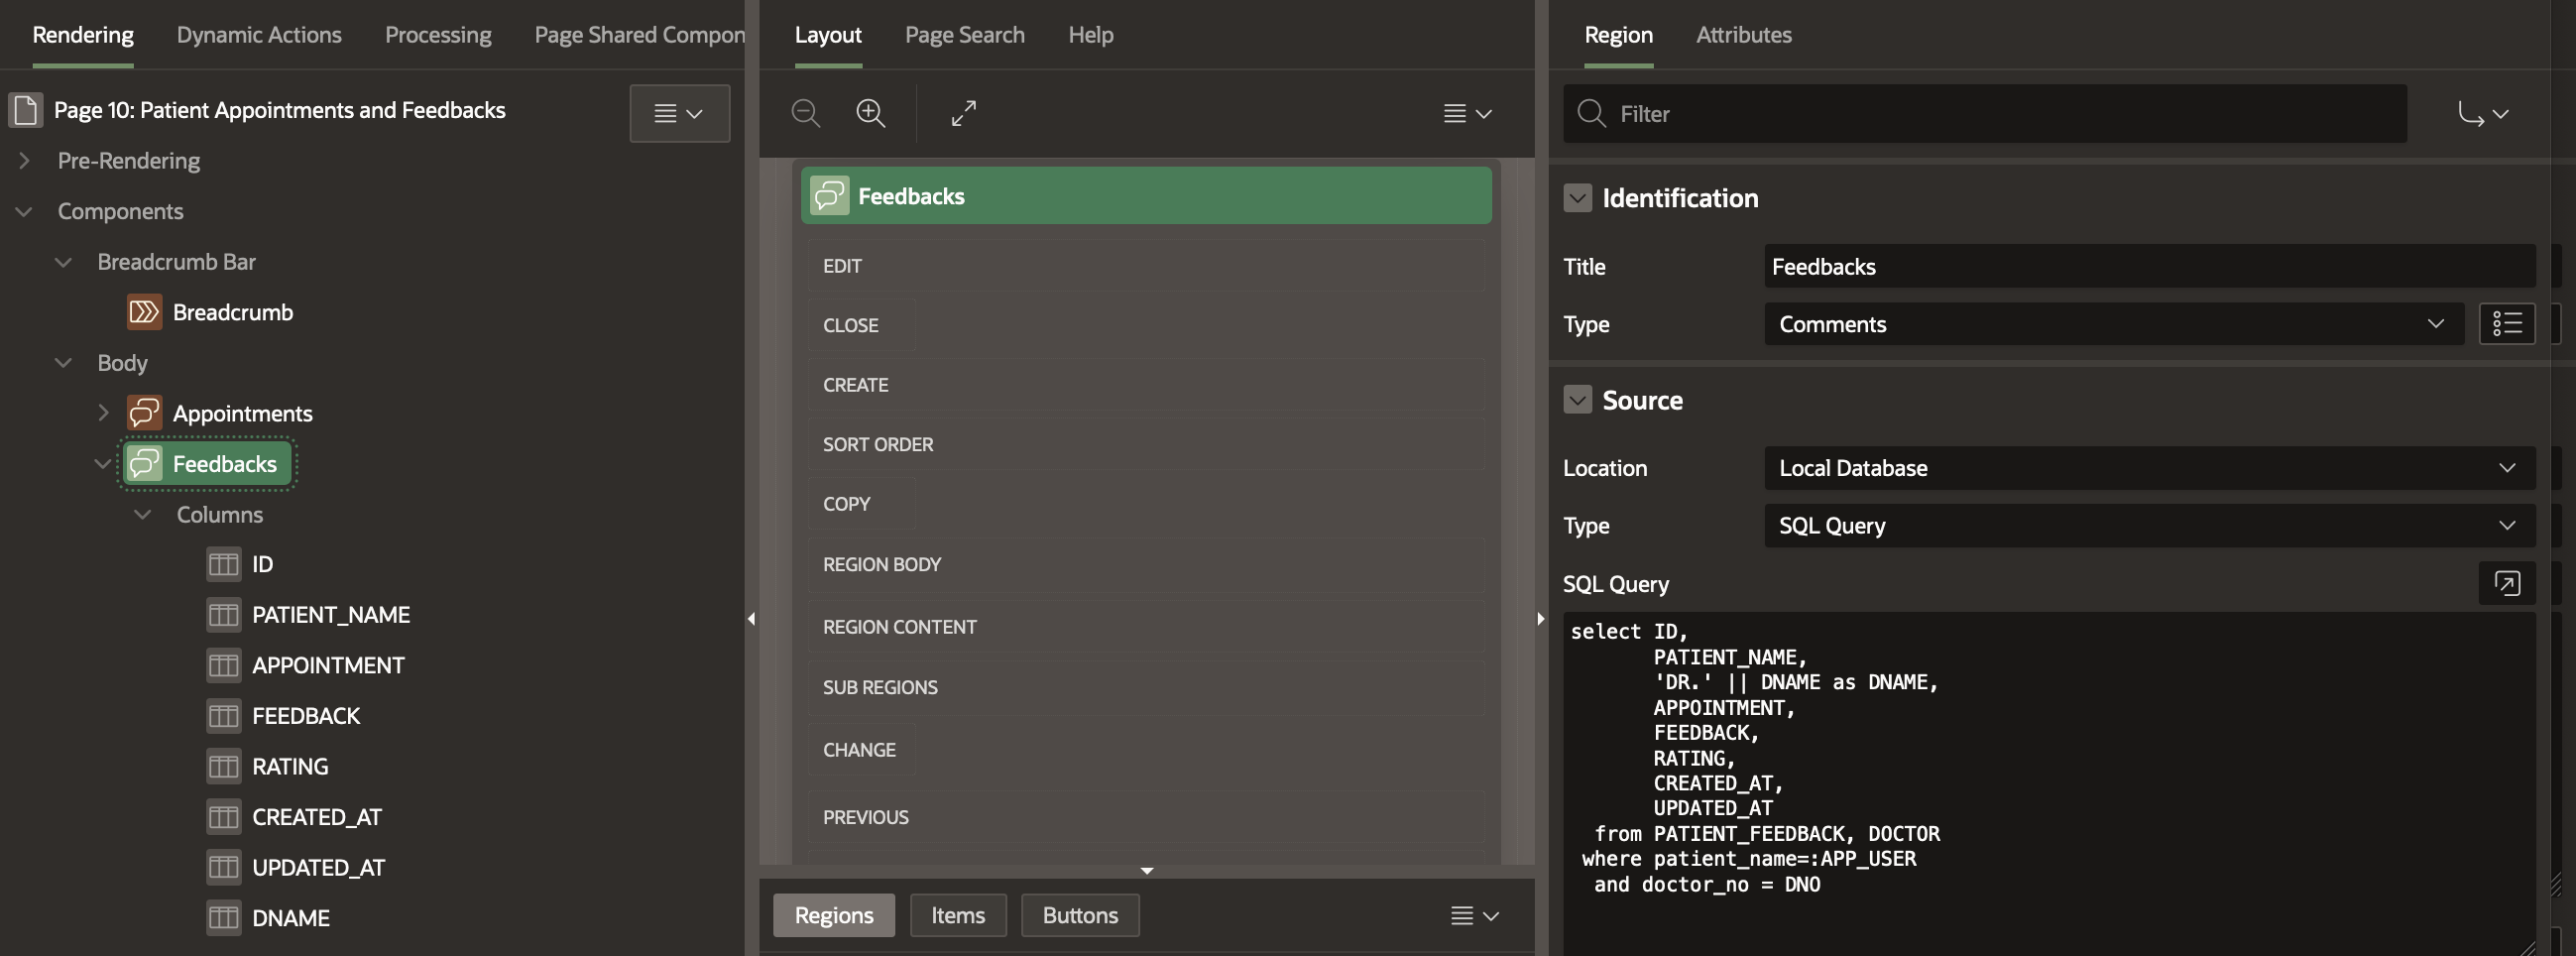Open the region Type selection list icon
The width and height of the screenshot is (2576, 956).
tap(2507, 324)
